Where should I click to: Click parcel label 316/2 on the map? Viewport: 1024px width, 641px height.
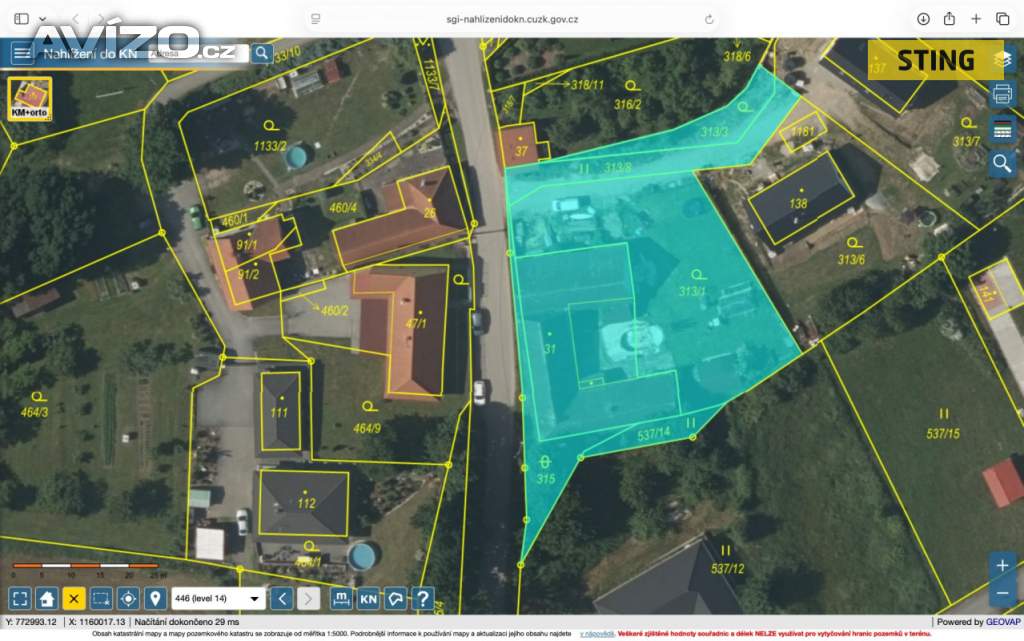(x=627, y=104)
